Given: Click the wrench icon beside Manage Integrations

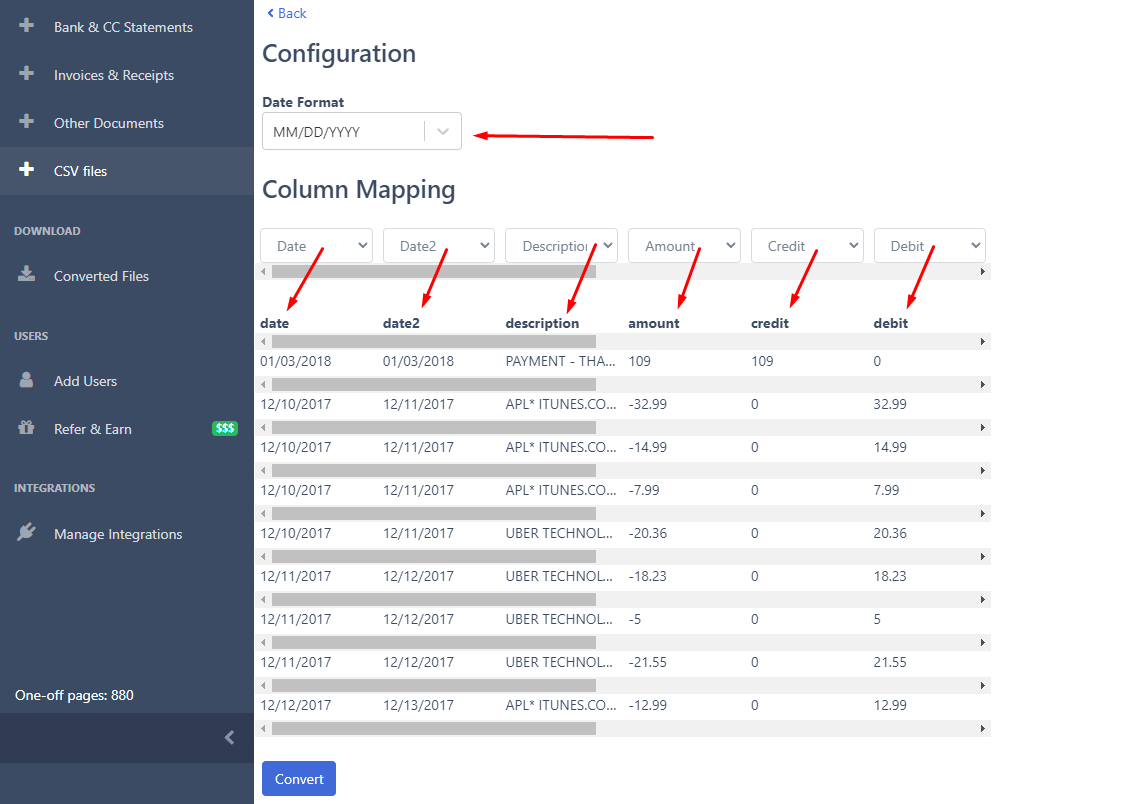Looking at the screenshot, I should (25, 533).
